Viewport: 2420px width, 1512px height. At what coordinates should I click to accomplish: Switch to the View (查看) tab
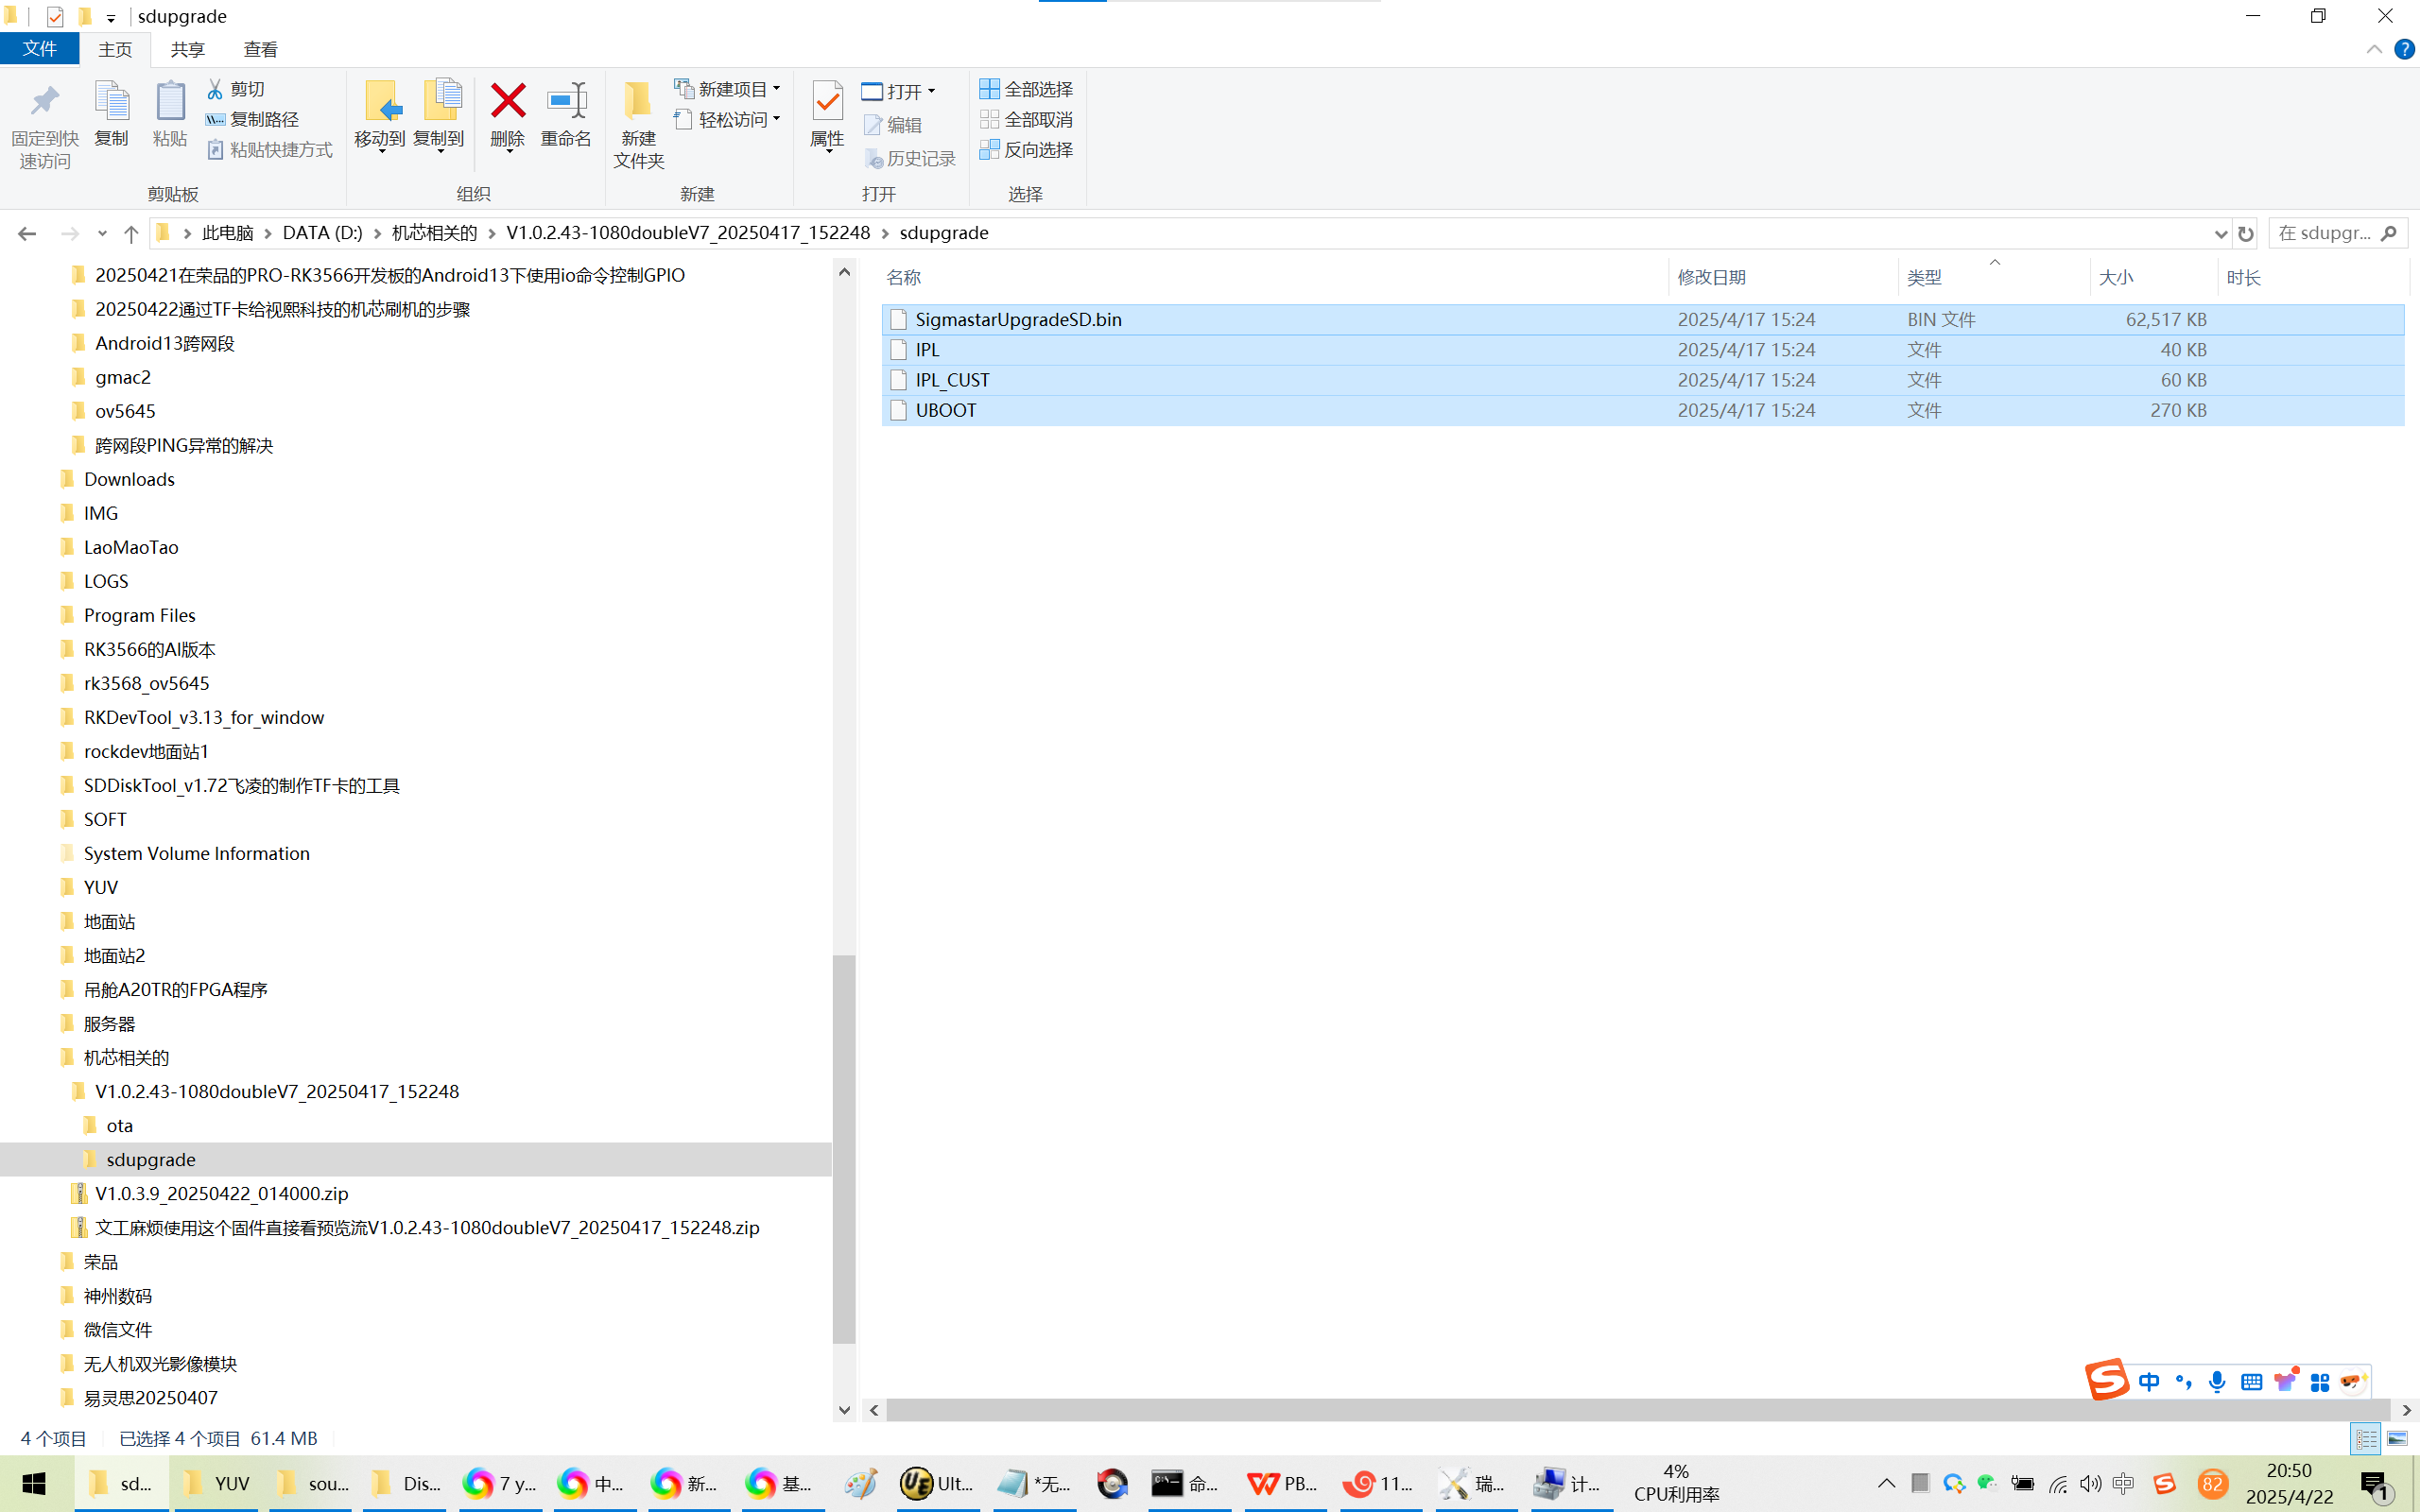[260, 49]
